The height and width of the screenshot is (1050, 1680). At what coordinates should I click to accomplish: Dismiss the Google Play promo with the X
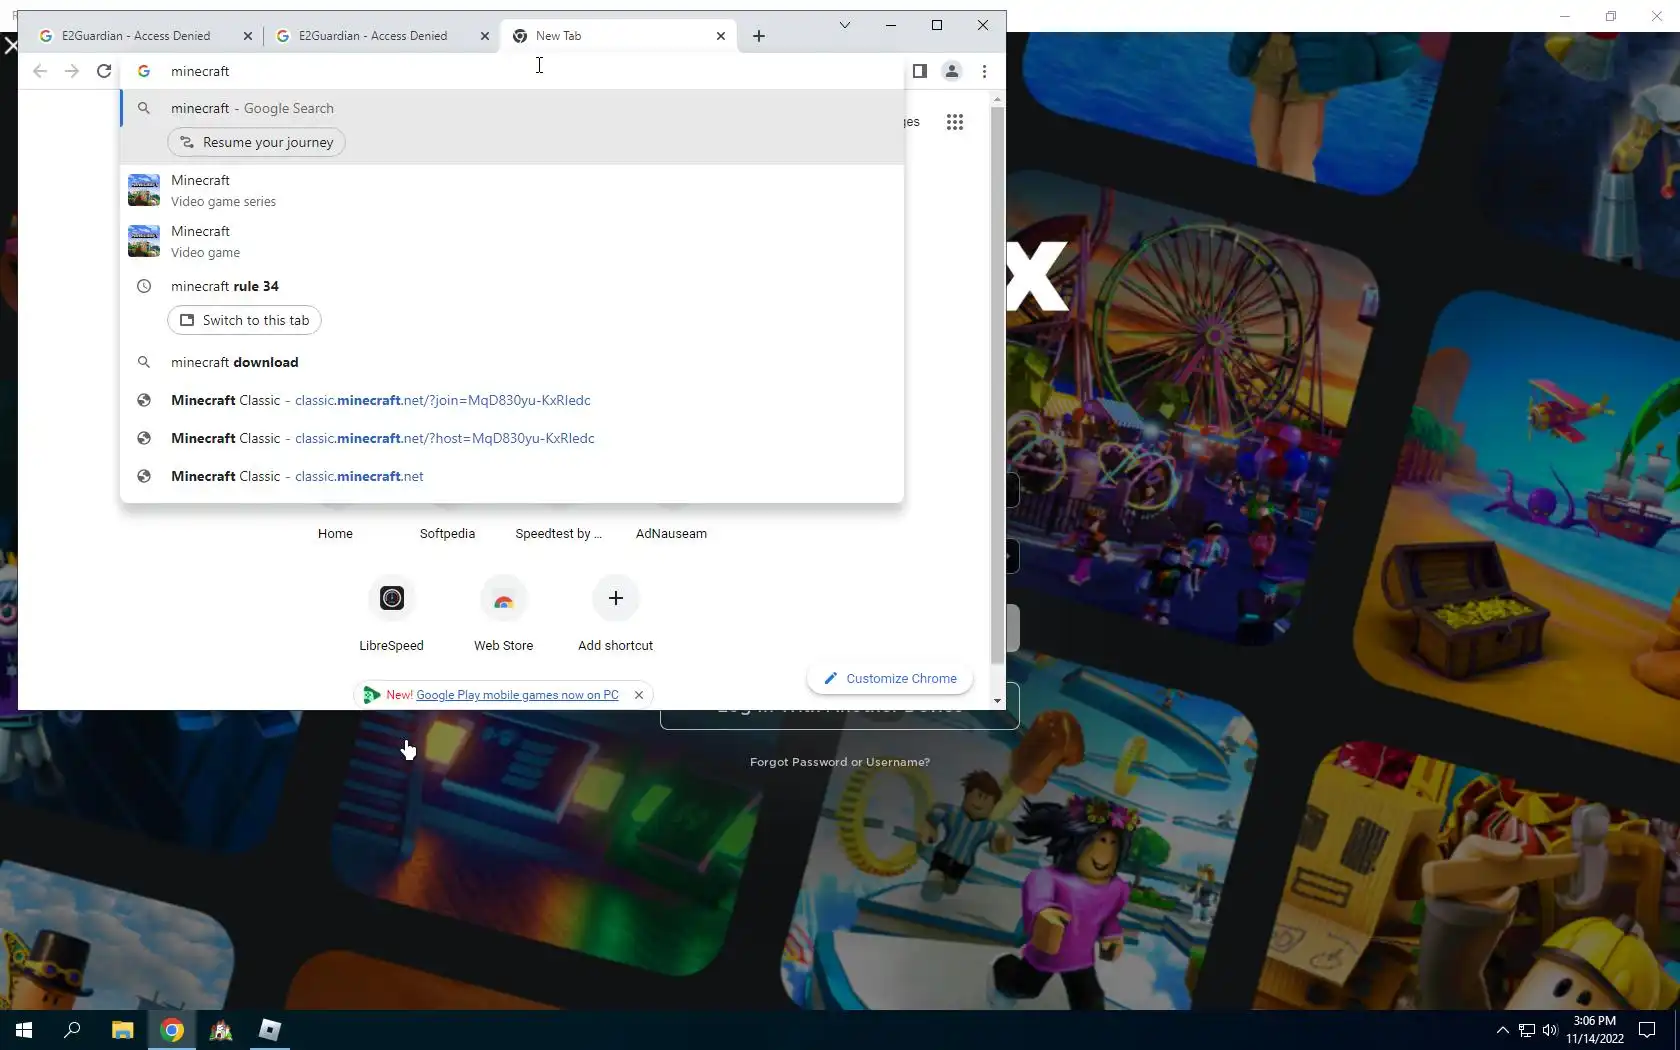(639, 695)
